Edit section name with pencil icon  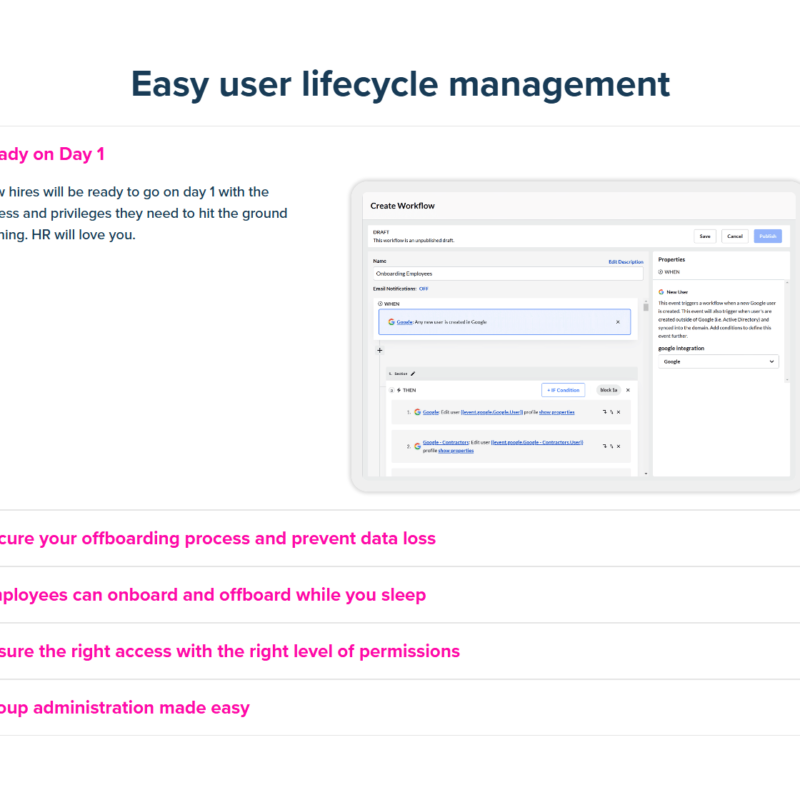413,373
